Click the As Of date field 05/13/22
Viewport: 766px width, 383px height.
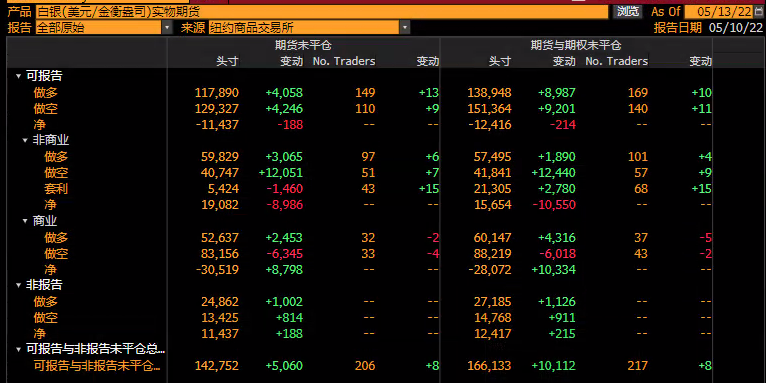click(x=719, y=12)
